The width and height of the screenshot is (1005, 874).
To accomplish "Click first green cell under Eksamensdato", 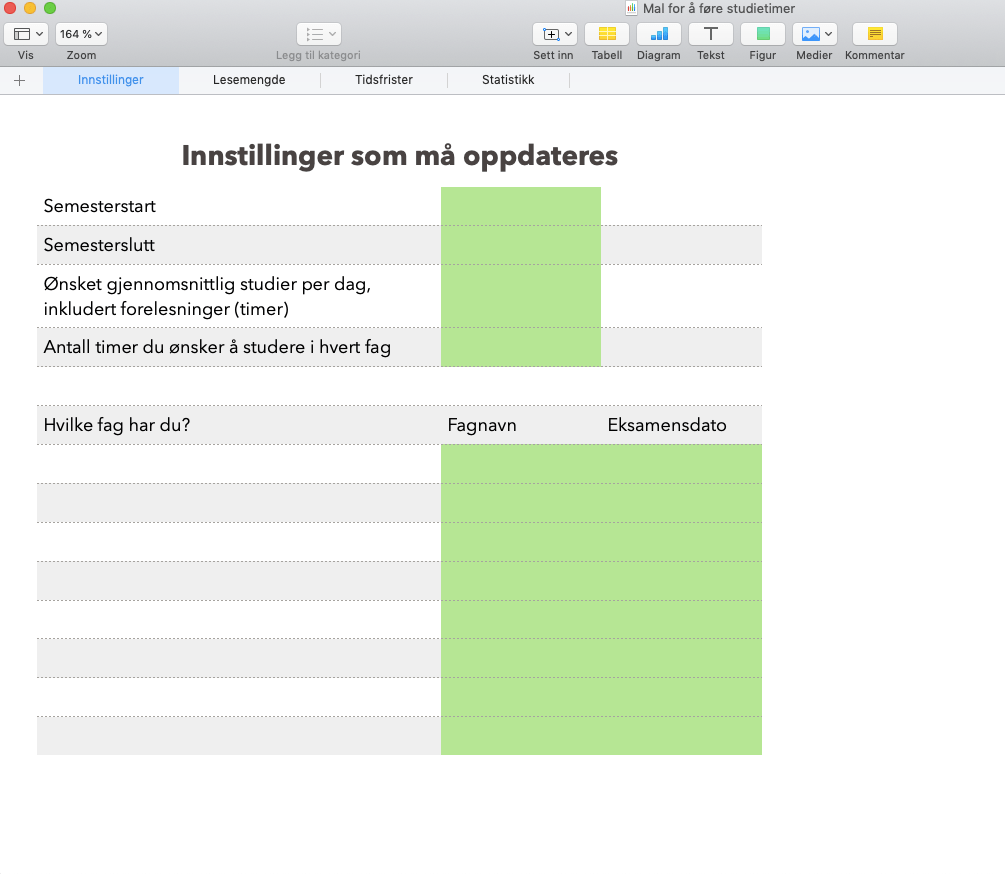I will (x=681, y=464).
